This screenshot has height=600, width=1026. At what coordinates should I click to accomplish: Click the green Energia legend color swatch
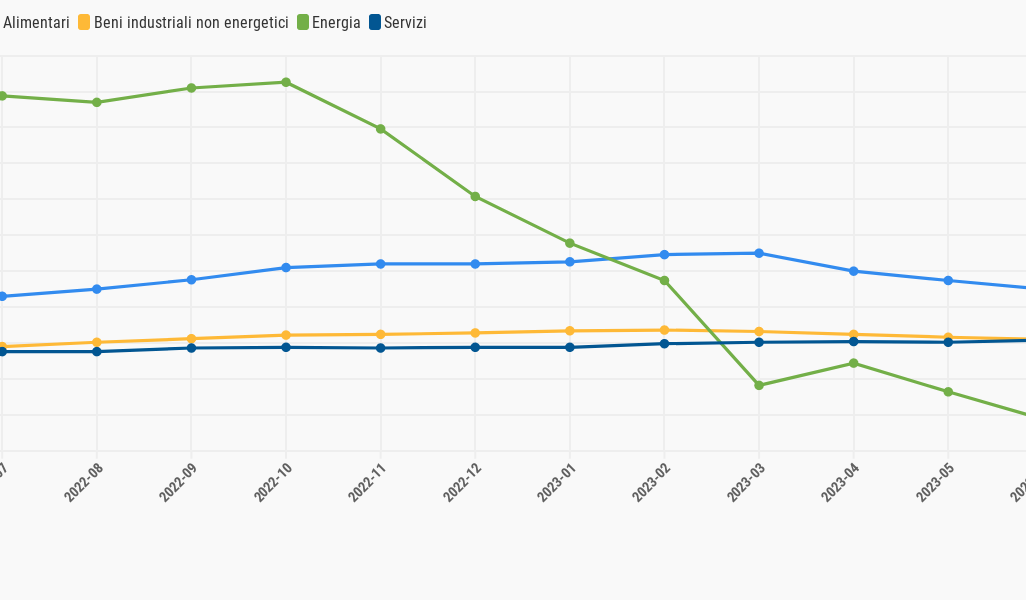[302, 22]
